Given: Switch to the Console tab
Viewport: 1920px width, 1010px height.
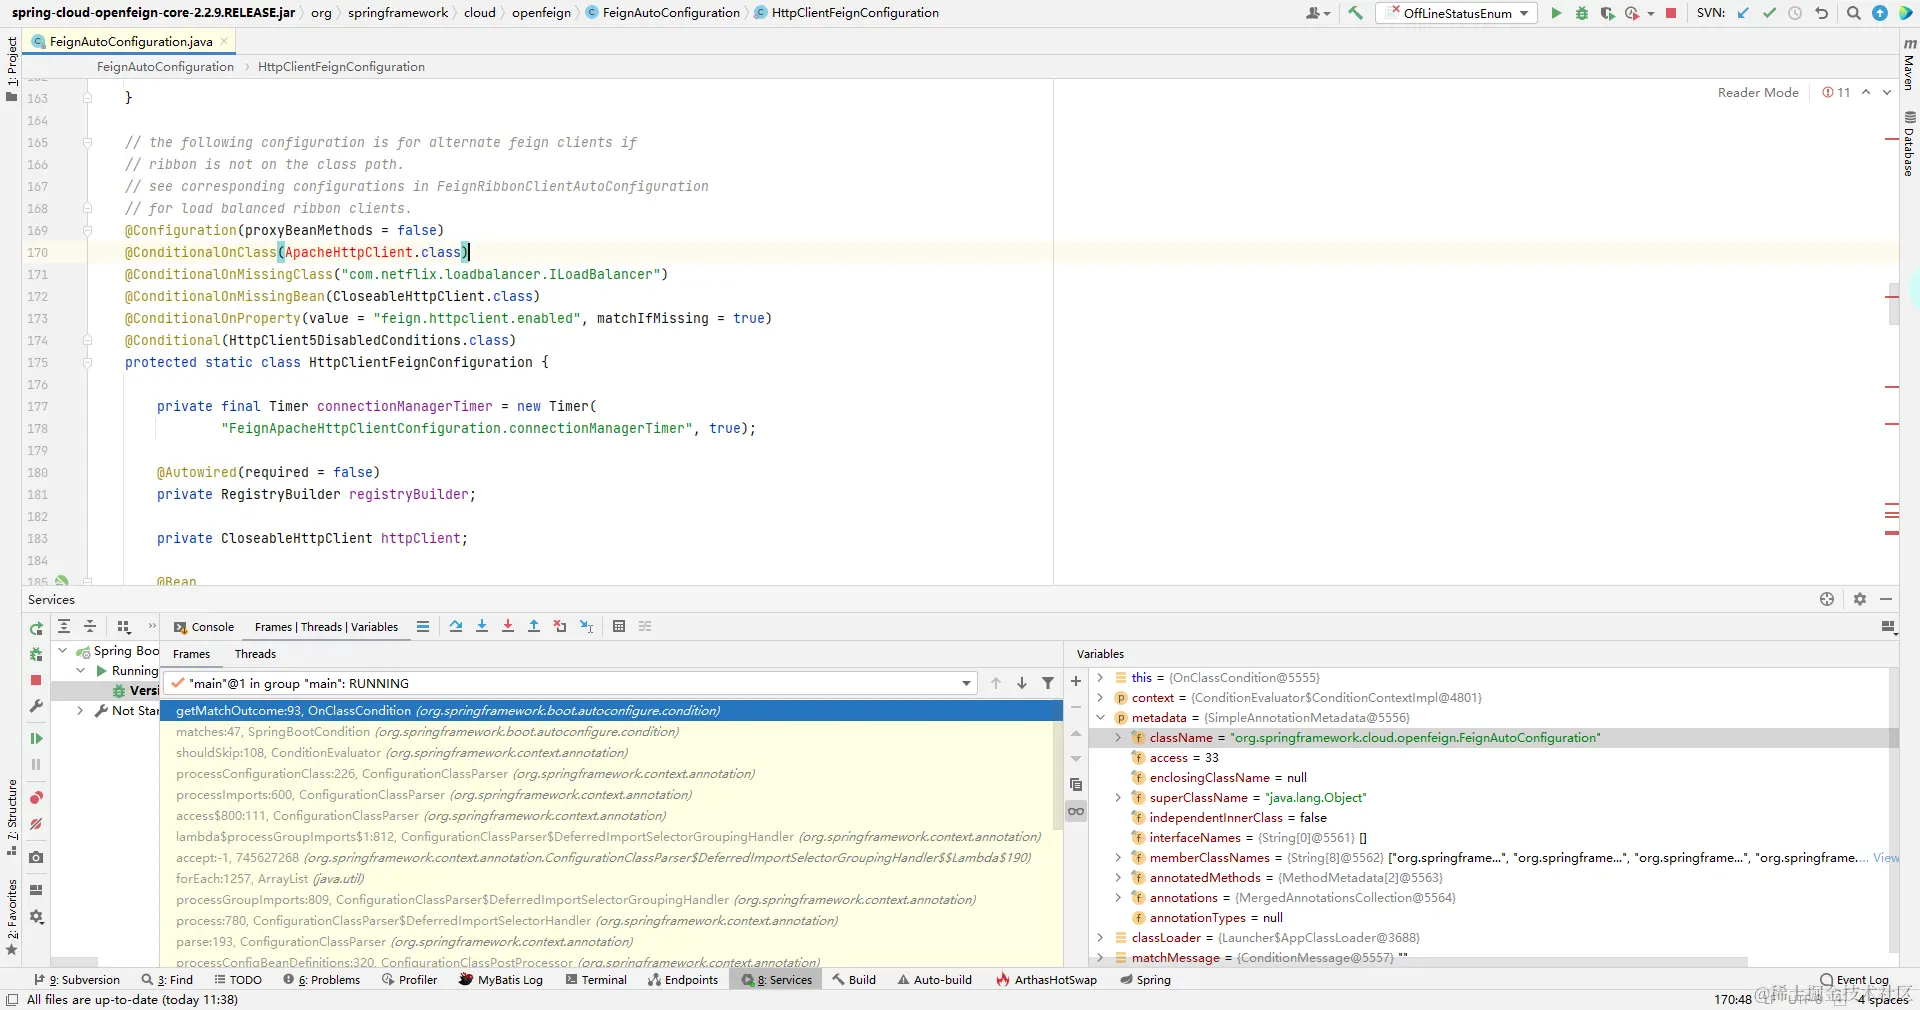Looking at the screenshot, I should (204, 627).
